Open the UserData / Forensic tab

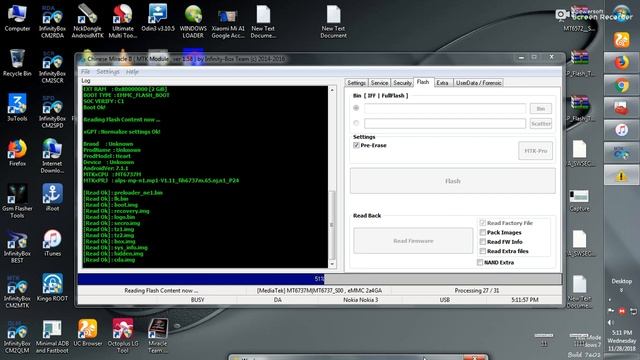point(478,83)
